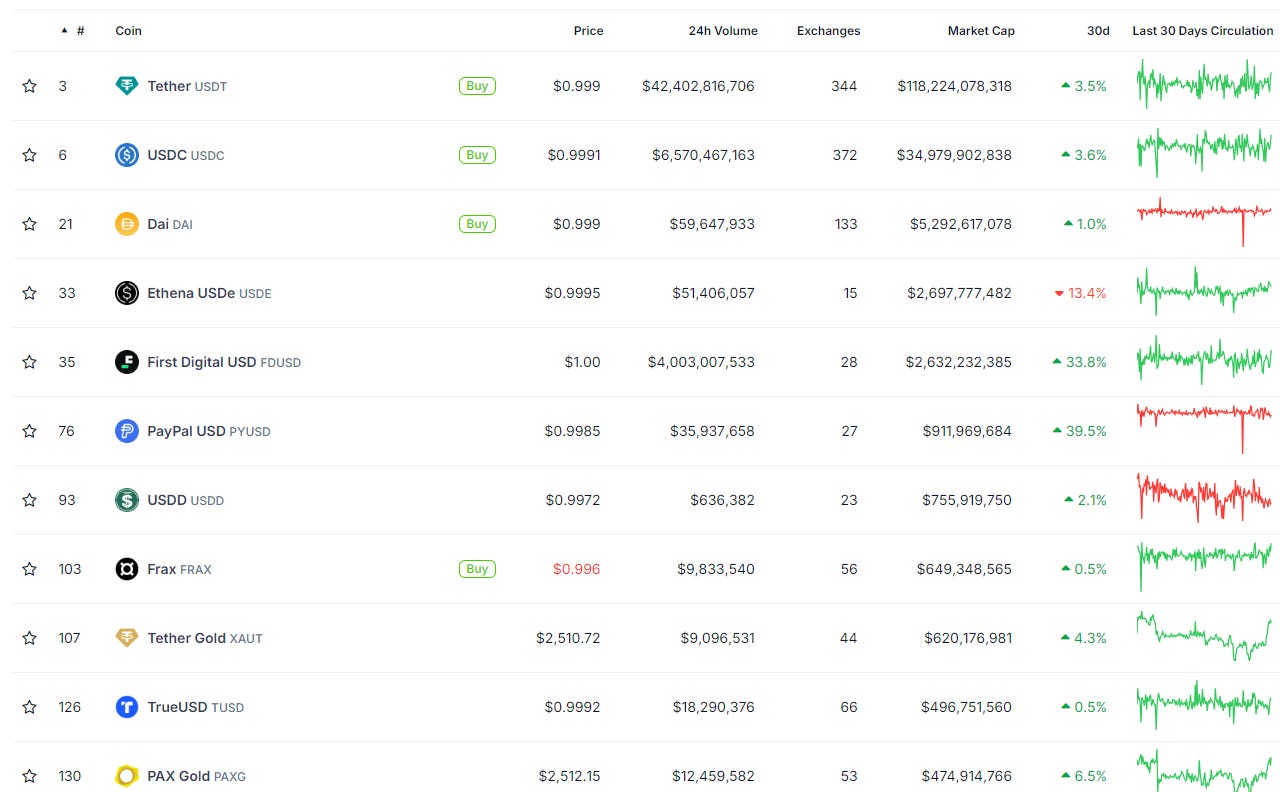Click the USDC coin logo icon
The image size is (1280, 792).
click(x=127, y=155)
